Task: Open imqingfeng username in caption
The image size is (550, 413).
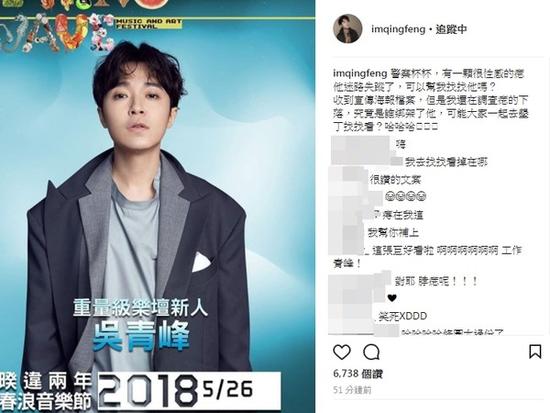Action: 360,74
